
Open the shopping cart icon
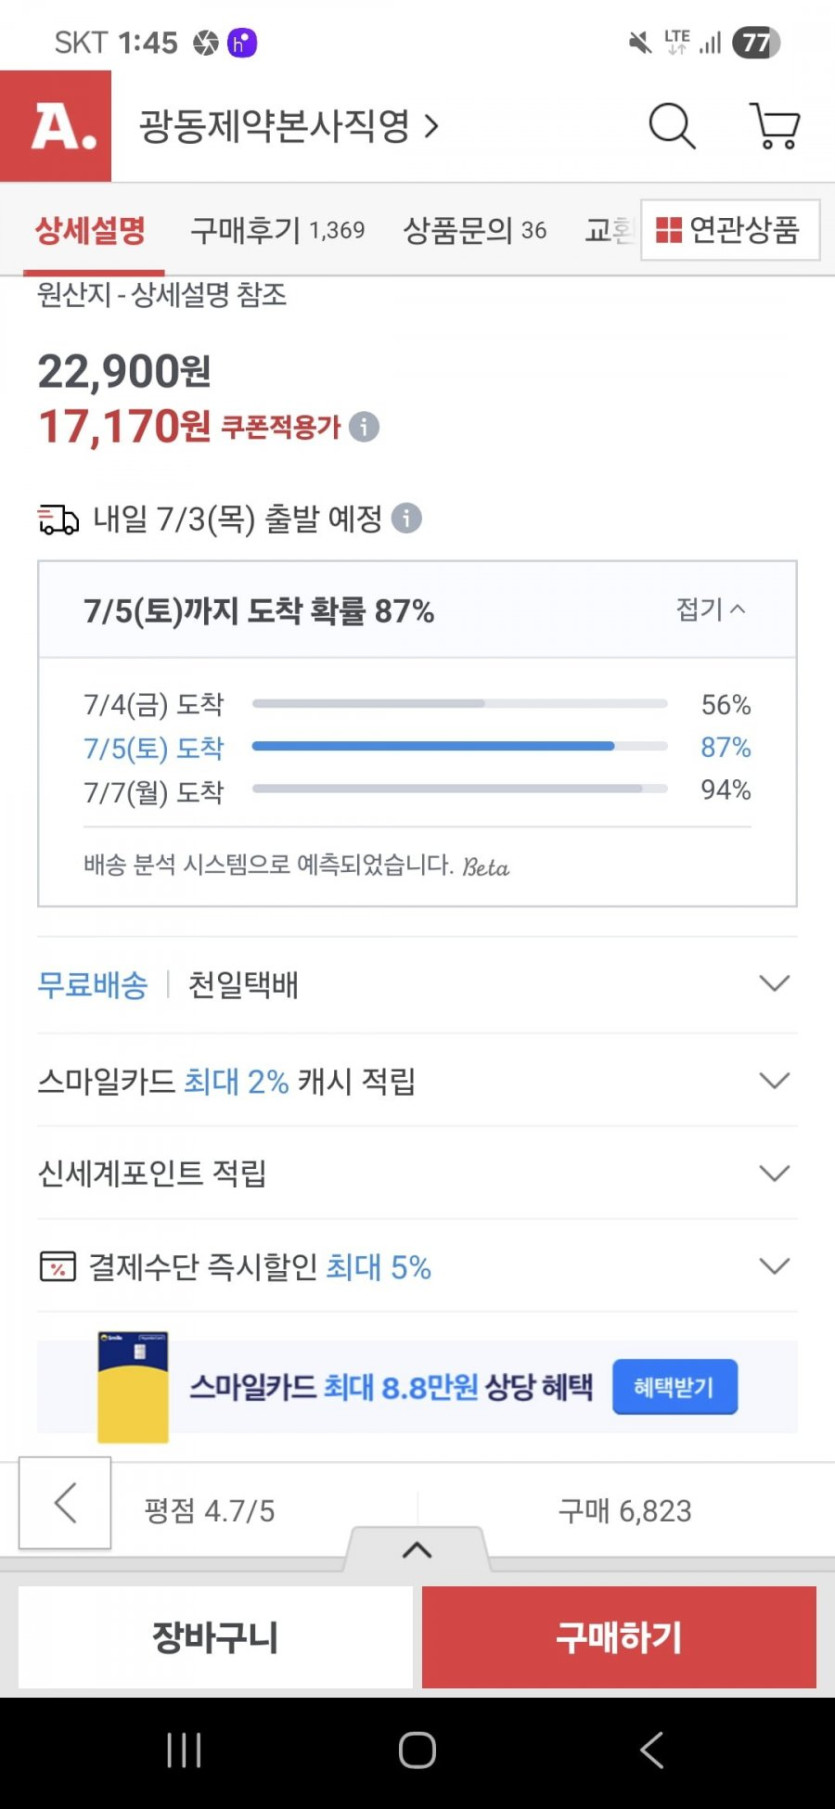tap(775, 127)
